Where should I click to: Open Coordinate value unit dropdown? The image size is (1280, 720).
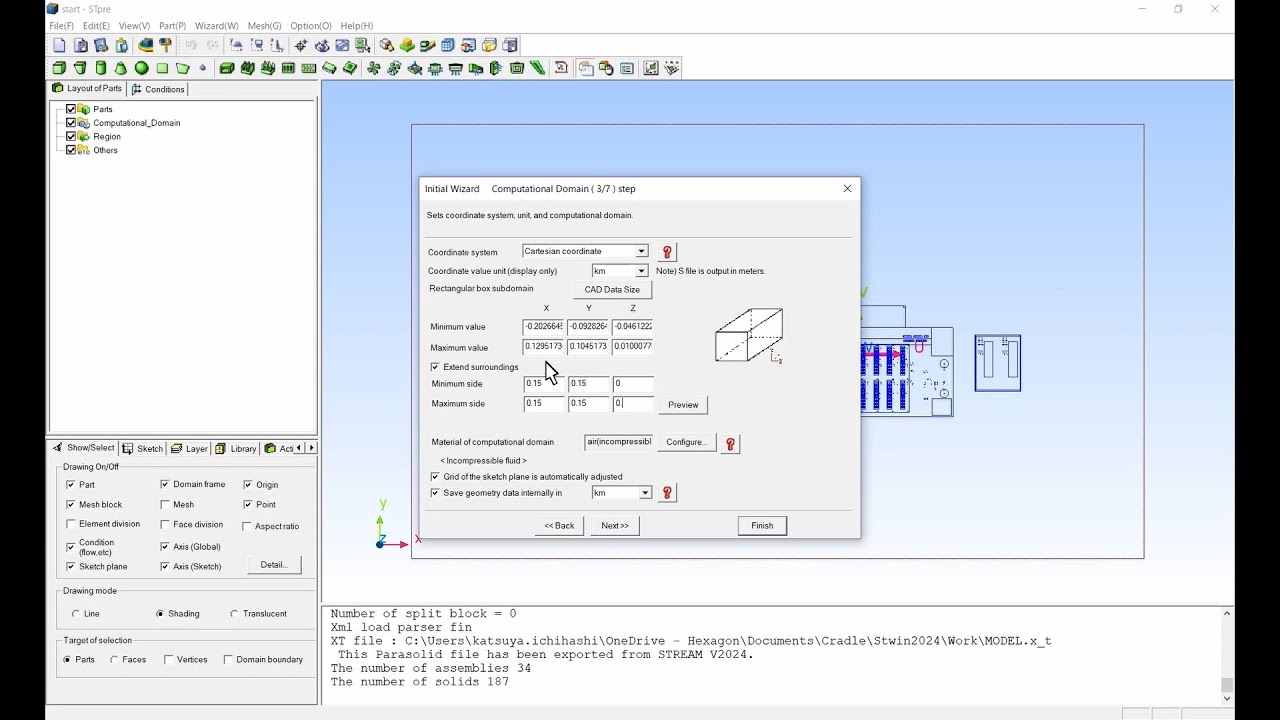point(641,271)
